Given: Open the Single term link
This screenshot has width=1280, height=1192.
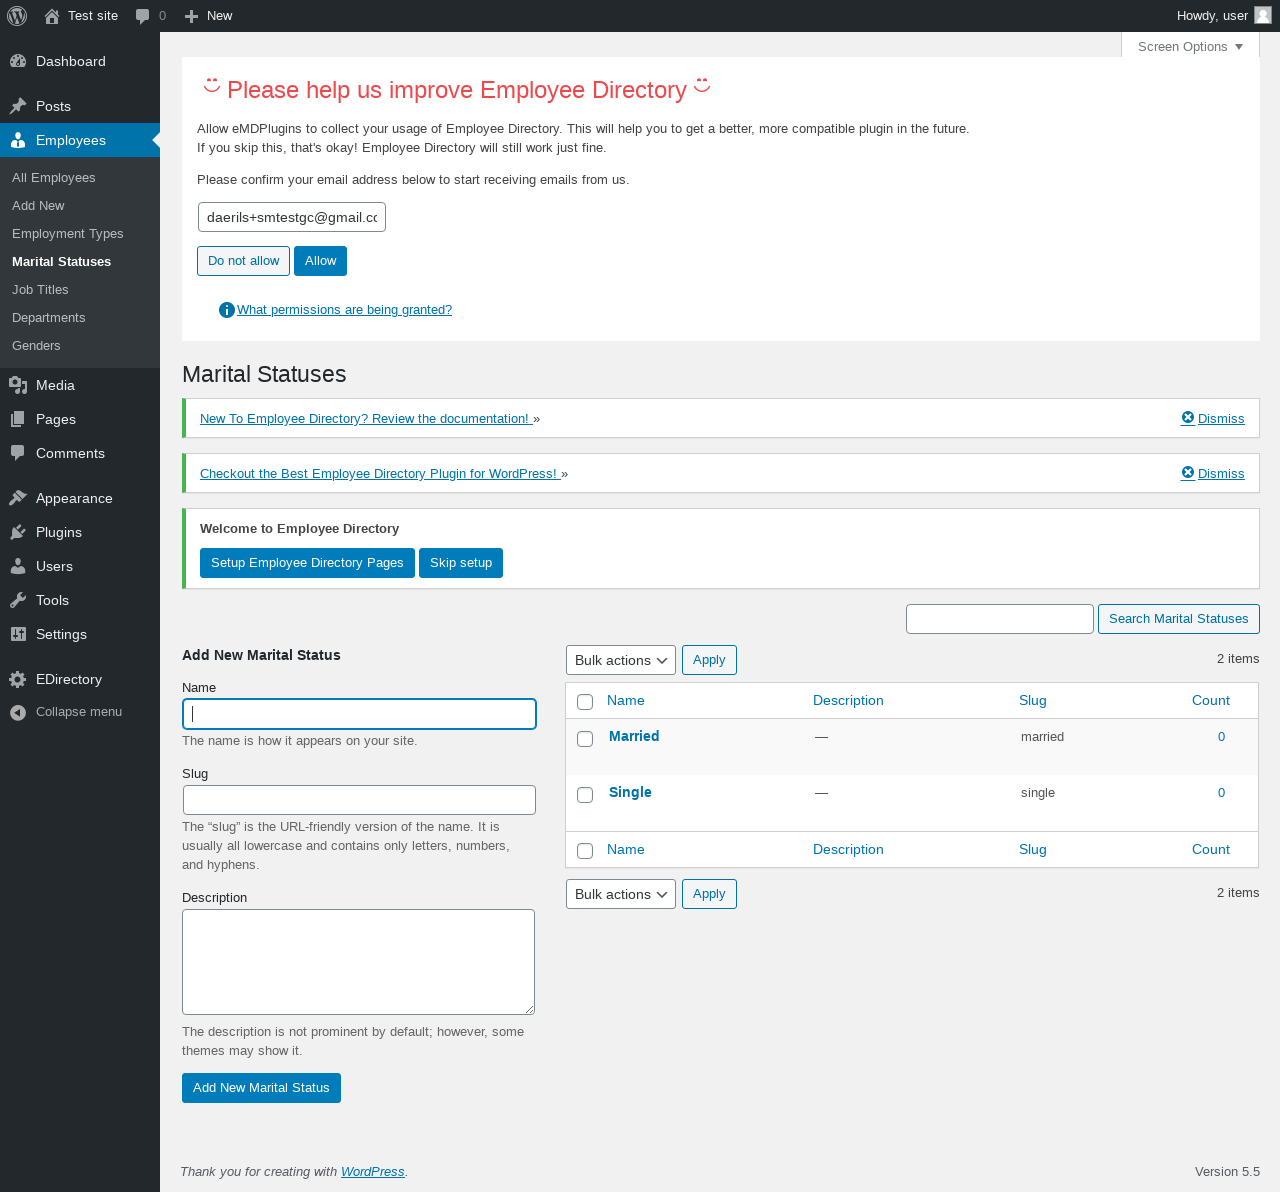Looking at the screenshot, I should tap(630, 792).
